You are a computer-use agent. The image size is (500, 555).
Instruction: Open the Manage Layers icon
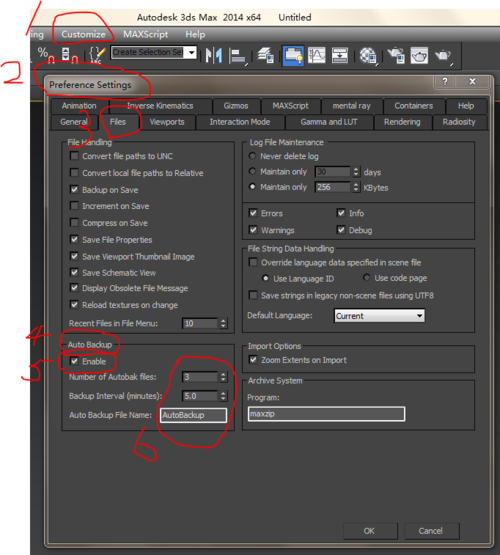coord(265,55)
